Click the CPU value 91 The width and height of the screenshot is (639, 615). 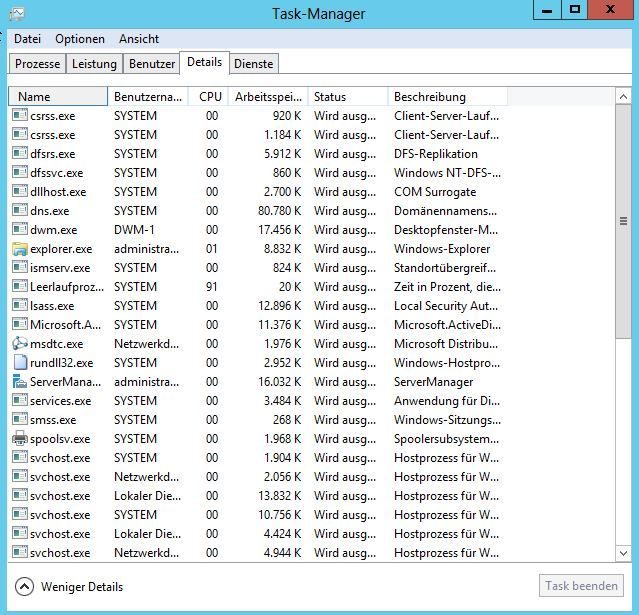coord(212,287)
